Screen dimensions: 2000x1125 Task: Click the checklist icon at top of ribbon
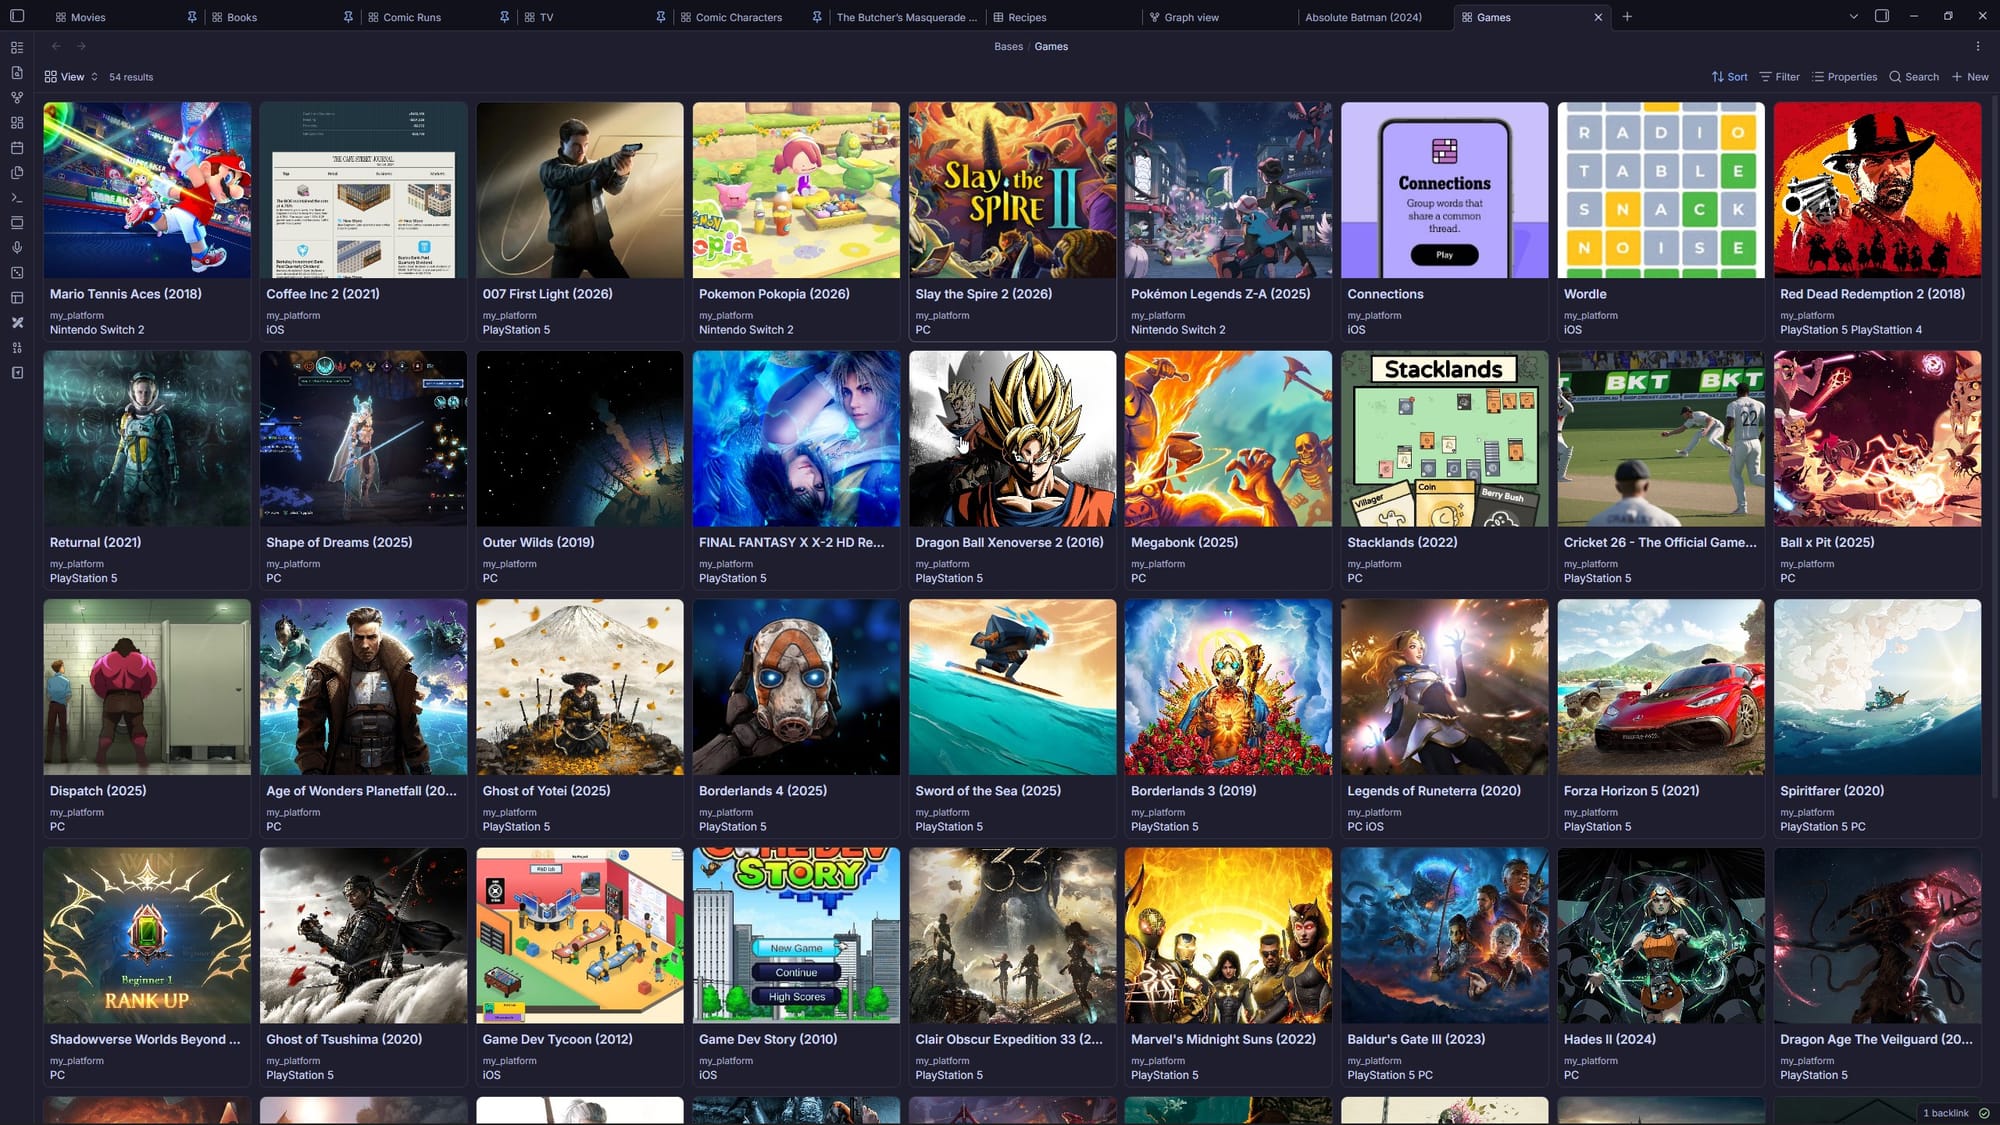pos(17,48)
